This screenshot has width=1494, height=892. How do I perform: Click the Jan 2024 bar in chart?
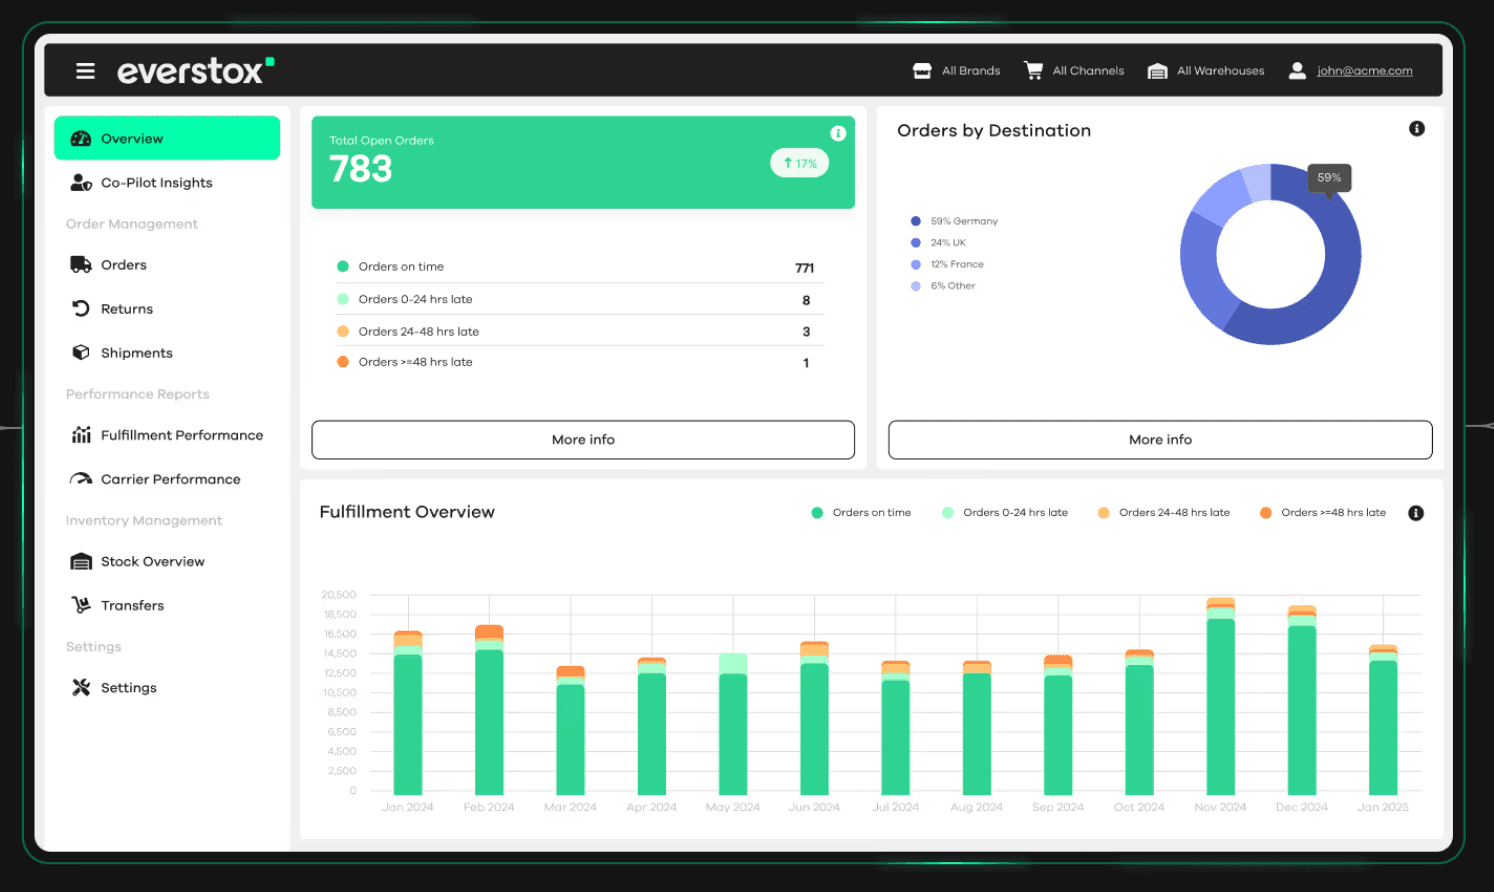pyautogui.click(x=408, y=713)
